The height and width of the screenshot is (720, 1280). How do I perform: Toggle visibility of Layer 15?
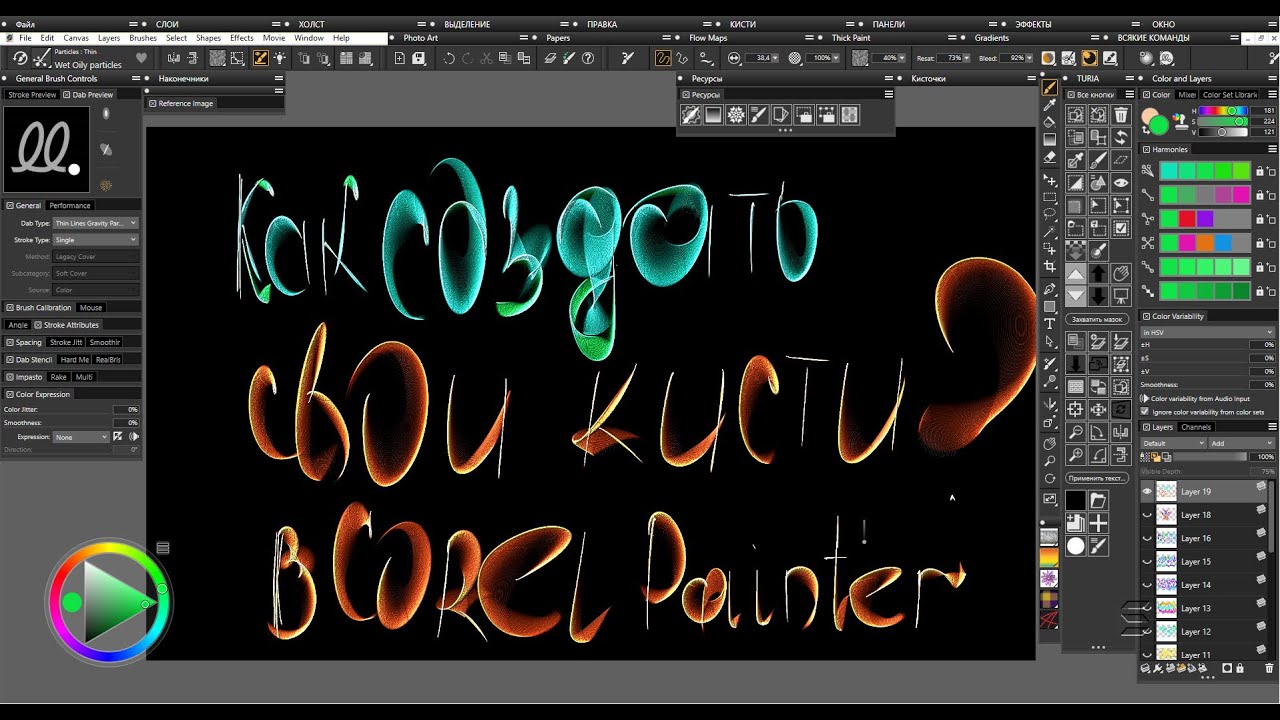click(x=1147, y=561)
